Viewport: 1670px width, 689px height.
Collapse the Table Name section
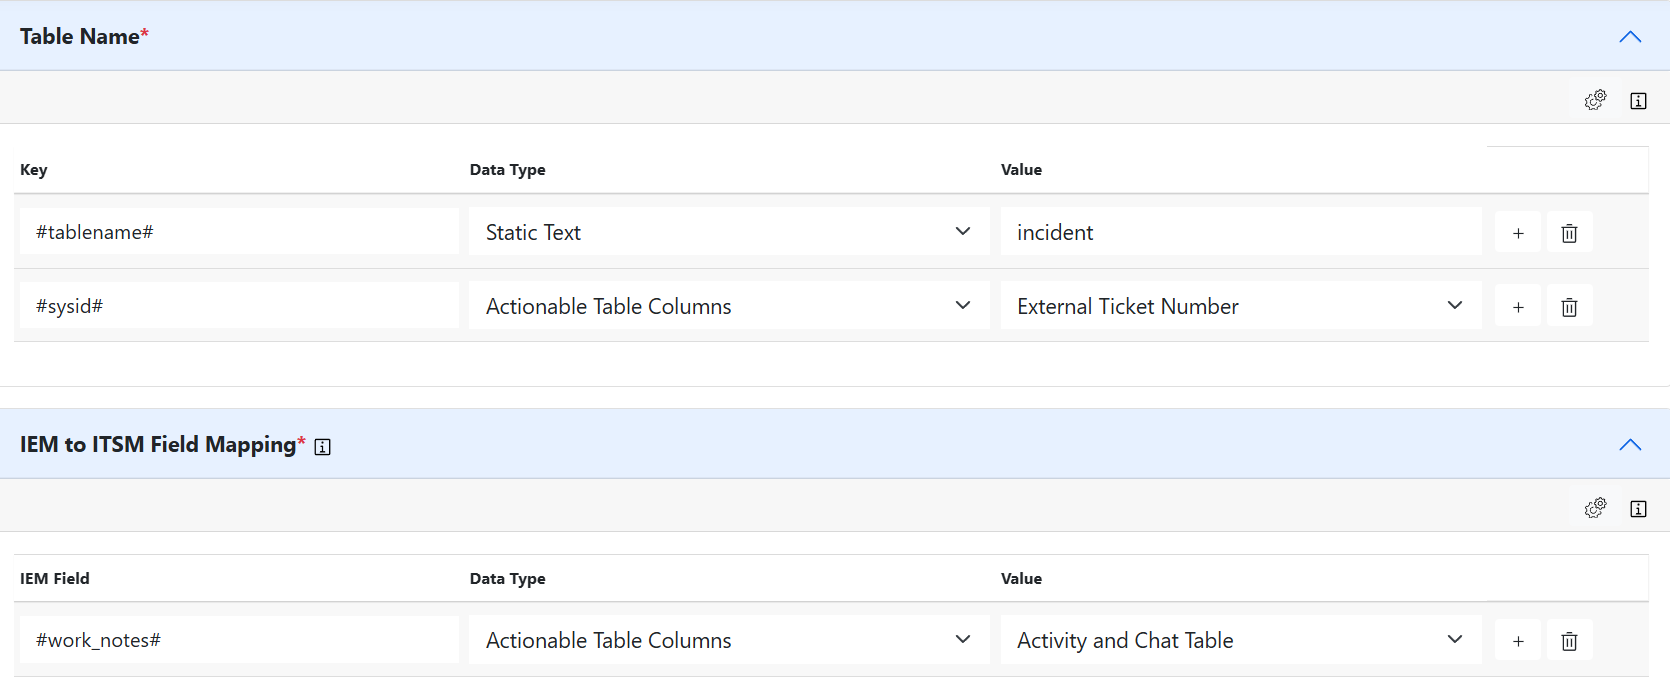click(1630, 37)
